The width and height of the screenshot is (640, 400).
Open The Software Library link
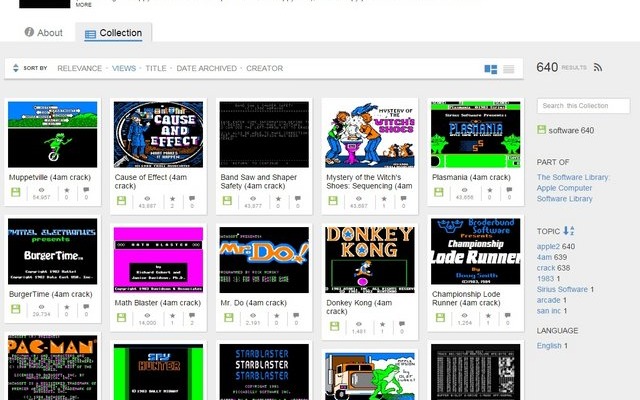tap(573, 177)
